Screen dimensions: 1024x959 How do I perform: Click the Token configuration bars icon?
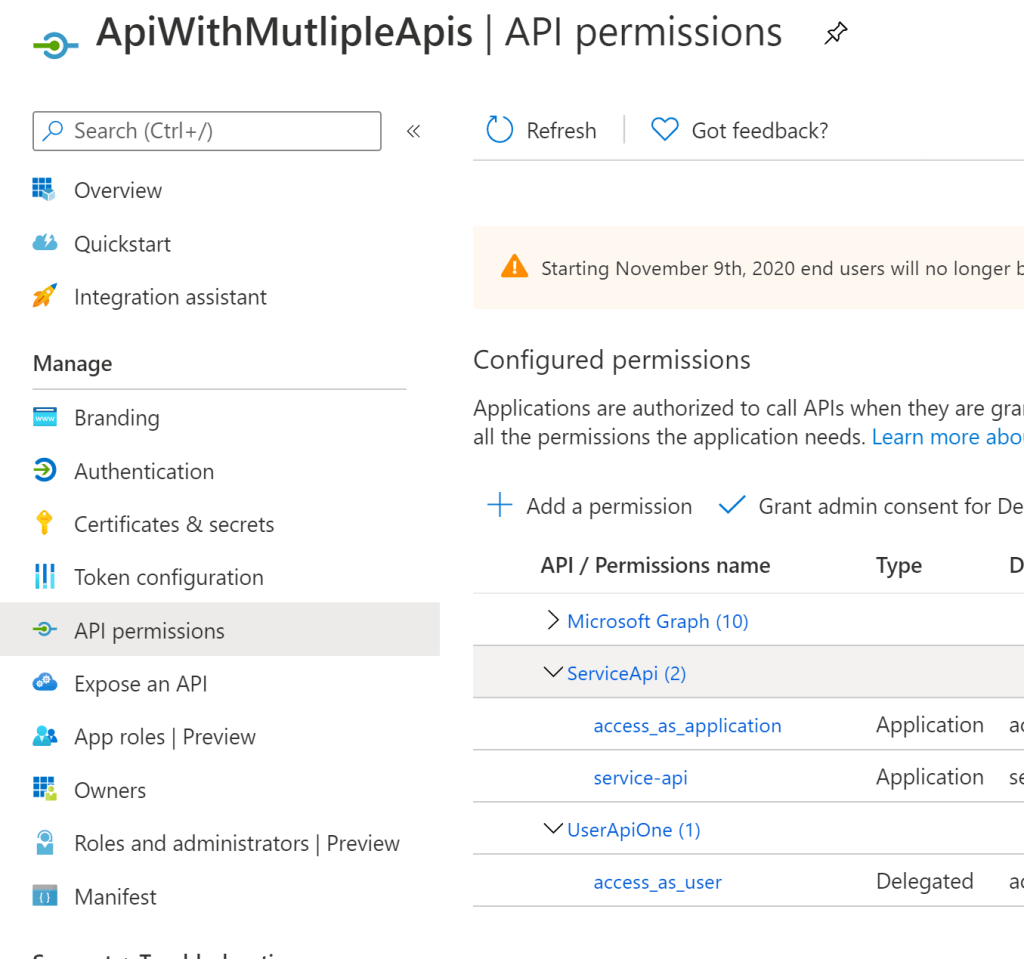pyautogui.click(x=44, y=576)
